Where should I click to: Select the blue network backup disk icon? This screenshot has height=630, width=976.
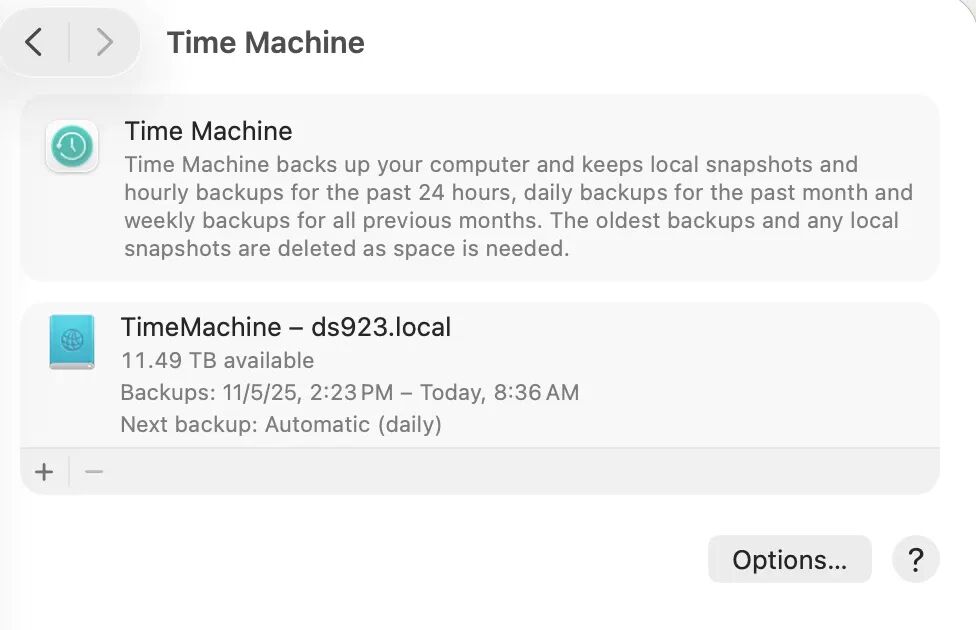tap(72, 342)
